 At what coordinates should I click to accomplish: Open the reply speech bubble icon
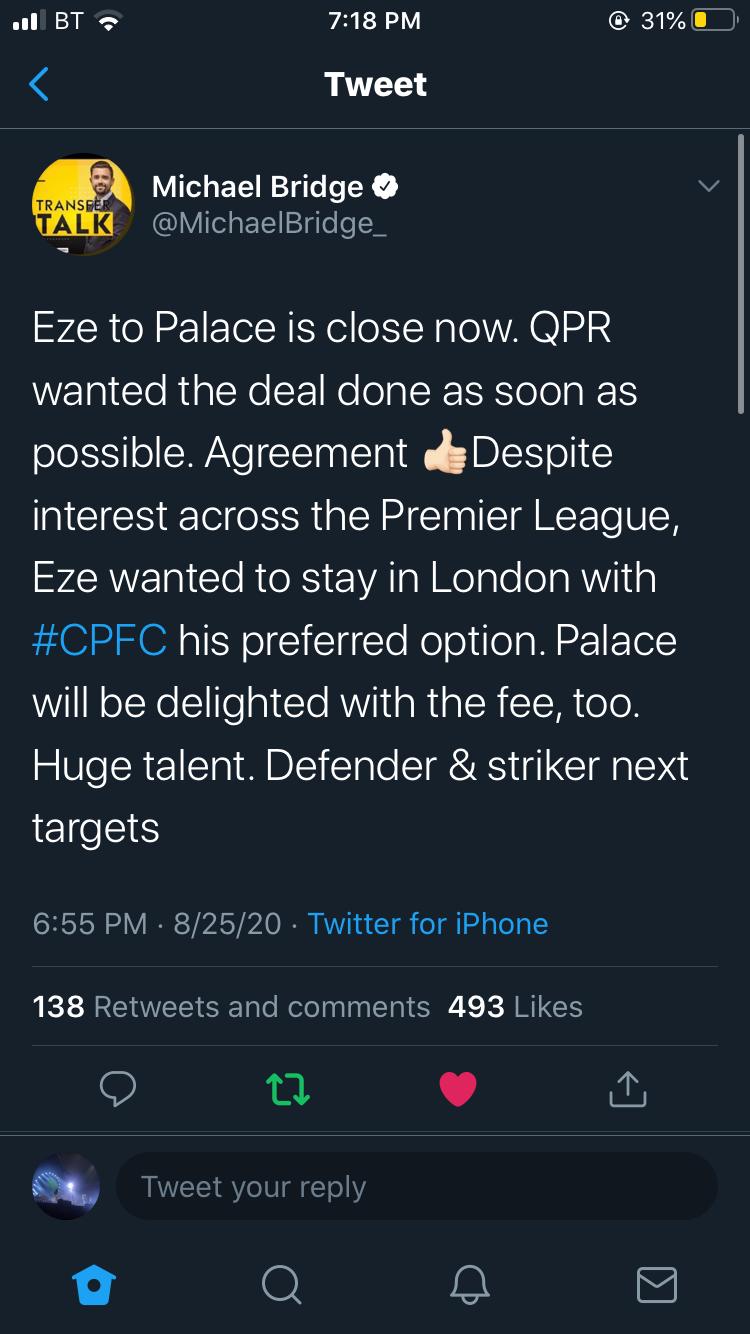(118, 1089)
